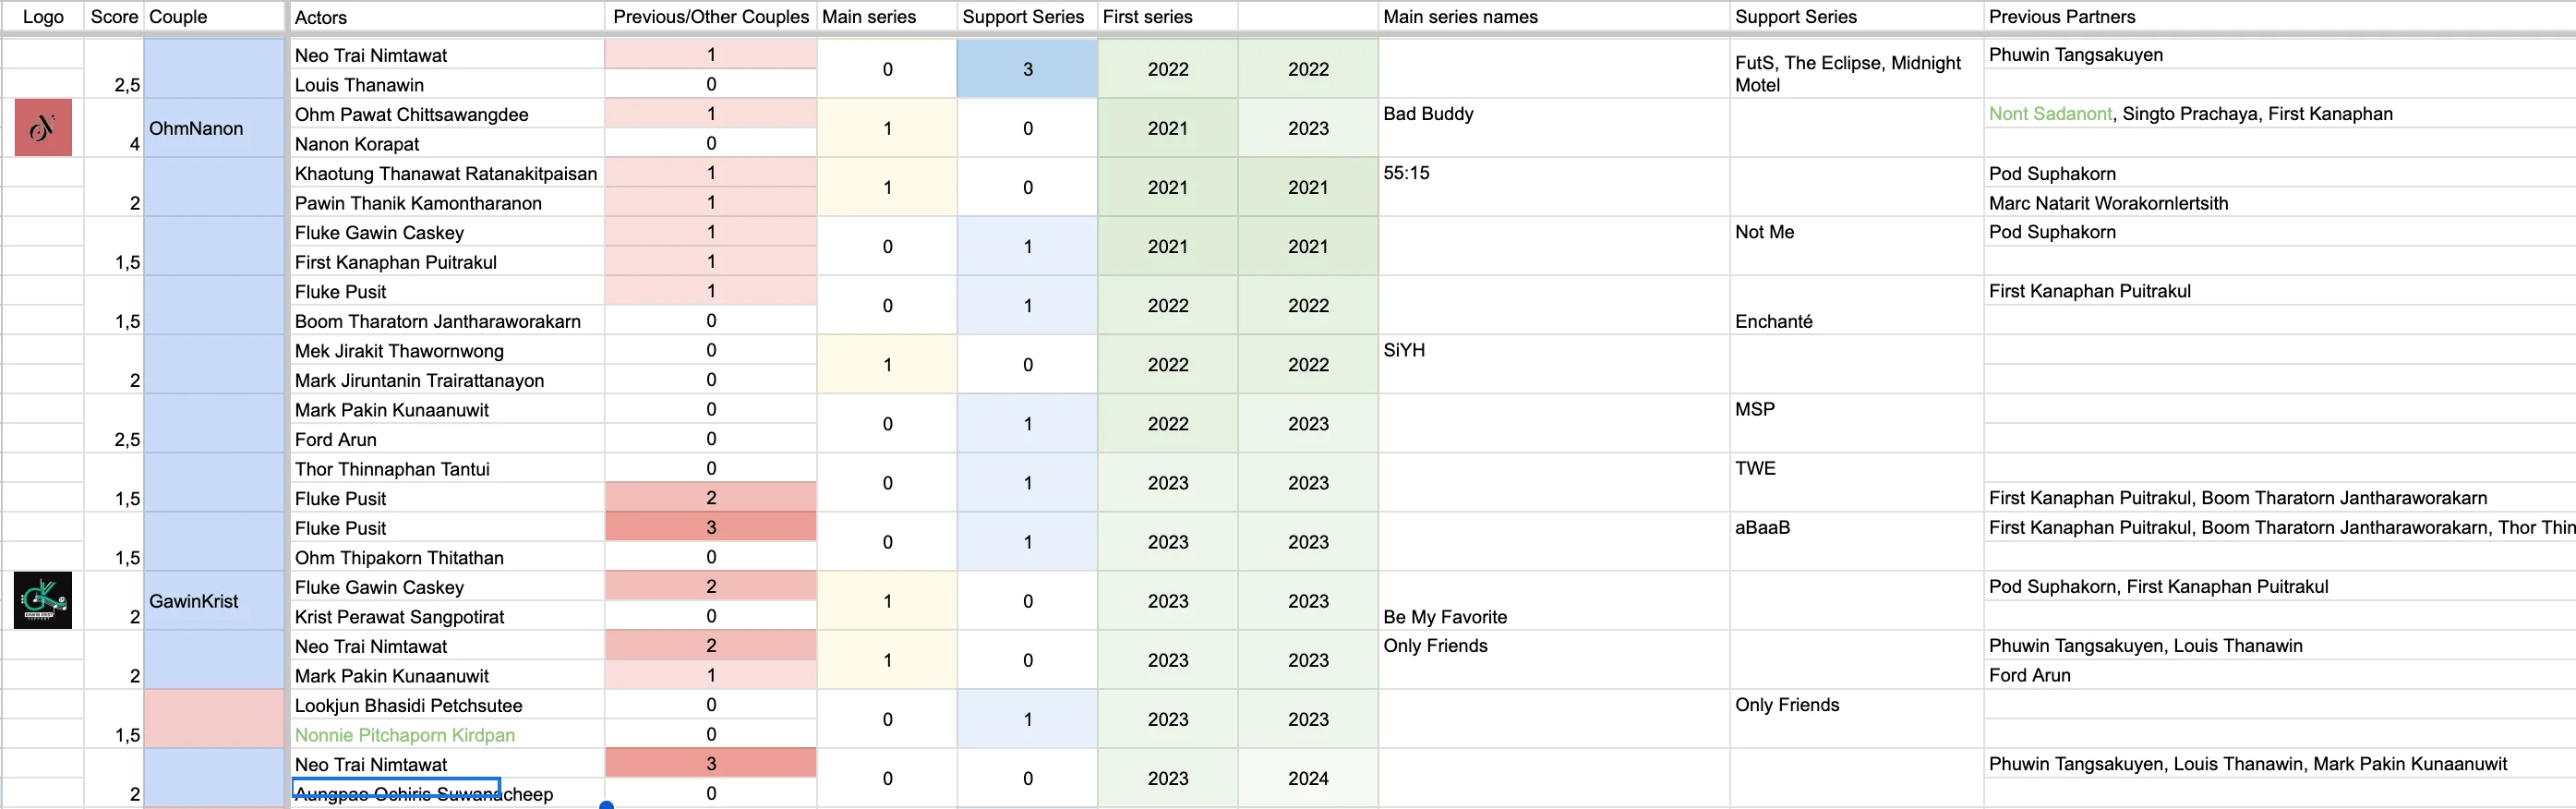Click the GawinKrist logo image
The width and height of the screenshot is (2576, 809).
tap(43, 600)
